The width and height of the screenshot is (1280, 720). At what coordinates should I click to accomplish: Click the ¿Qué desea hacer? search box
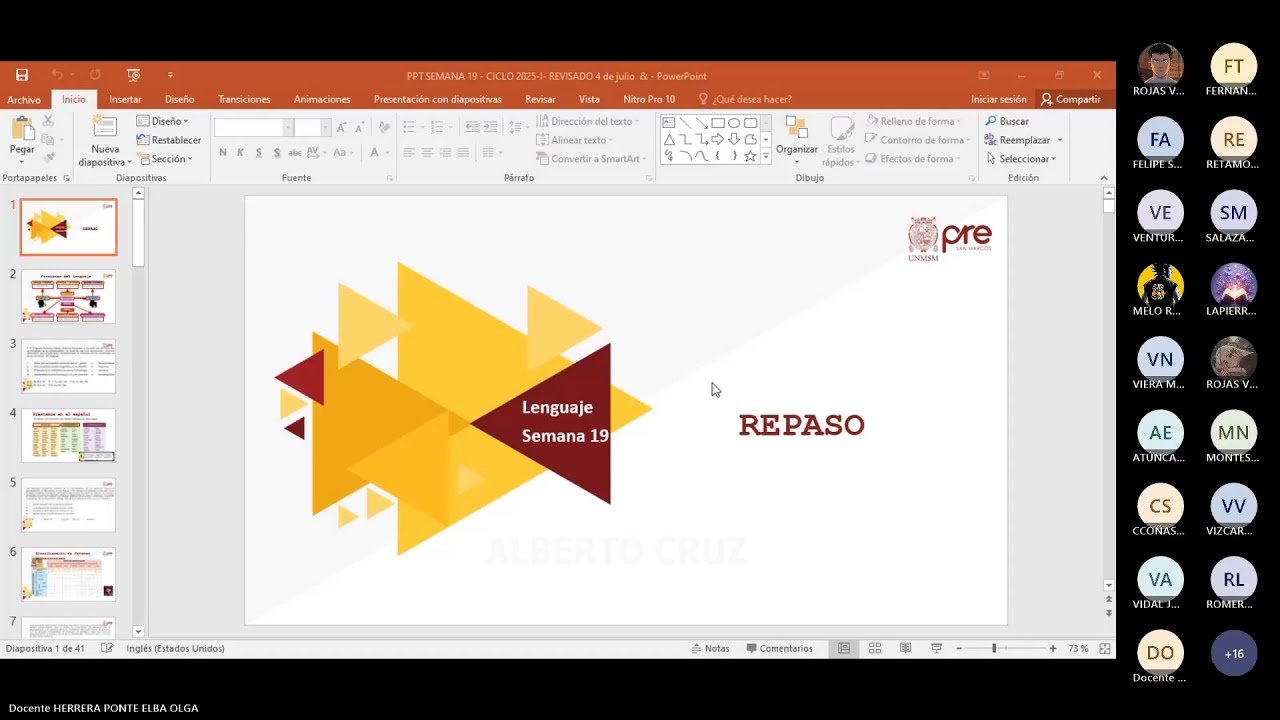pyautogui.click(x=745, y=100)
